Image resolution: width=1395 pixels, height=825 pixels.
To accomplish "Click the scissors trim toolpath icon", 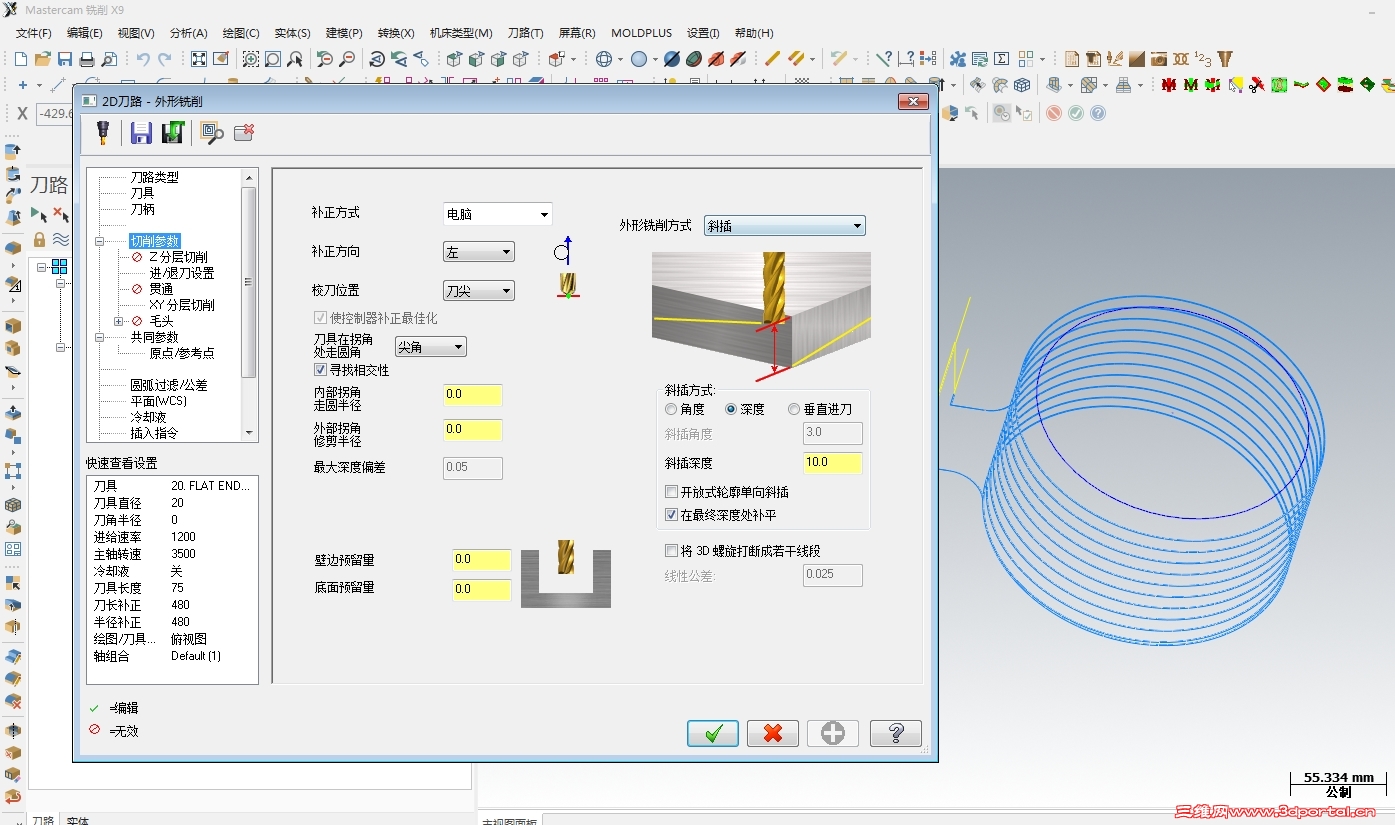I will click(1256, 86).
